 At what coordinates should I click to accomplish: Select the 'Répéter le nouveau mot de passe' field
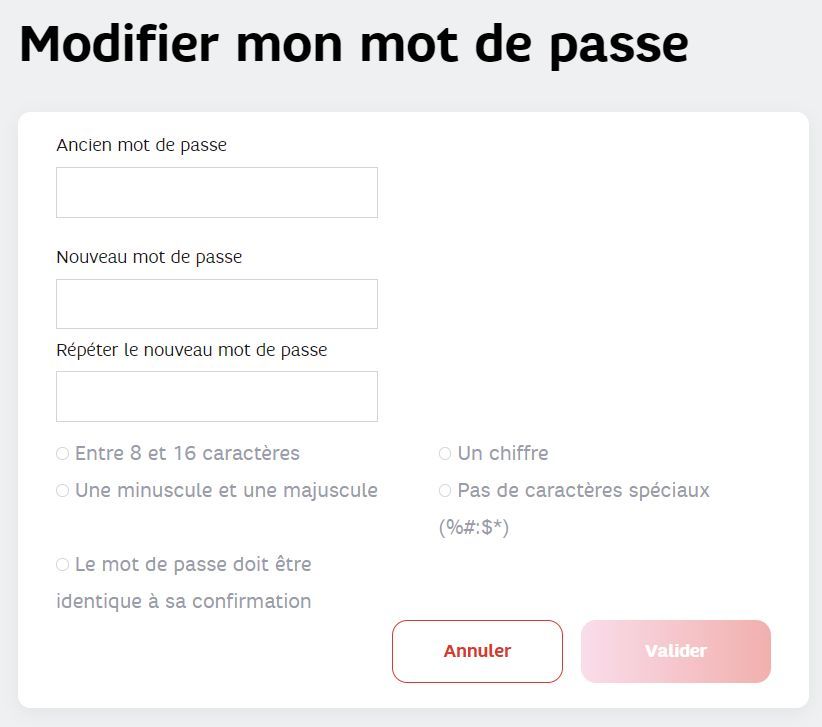tap(216, 396)
